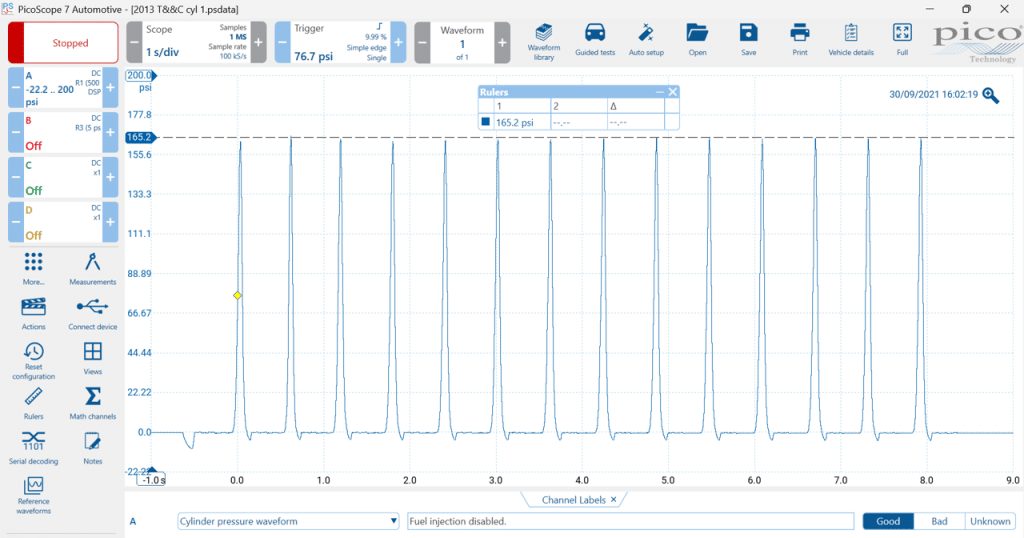Click the 165.2 ruler handle on axis
The width and height of the screenshot is (1024, 538).
tap(140, 137)
